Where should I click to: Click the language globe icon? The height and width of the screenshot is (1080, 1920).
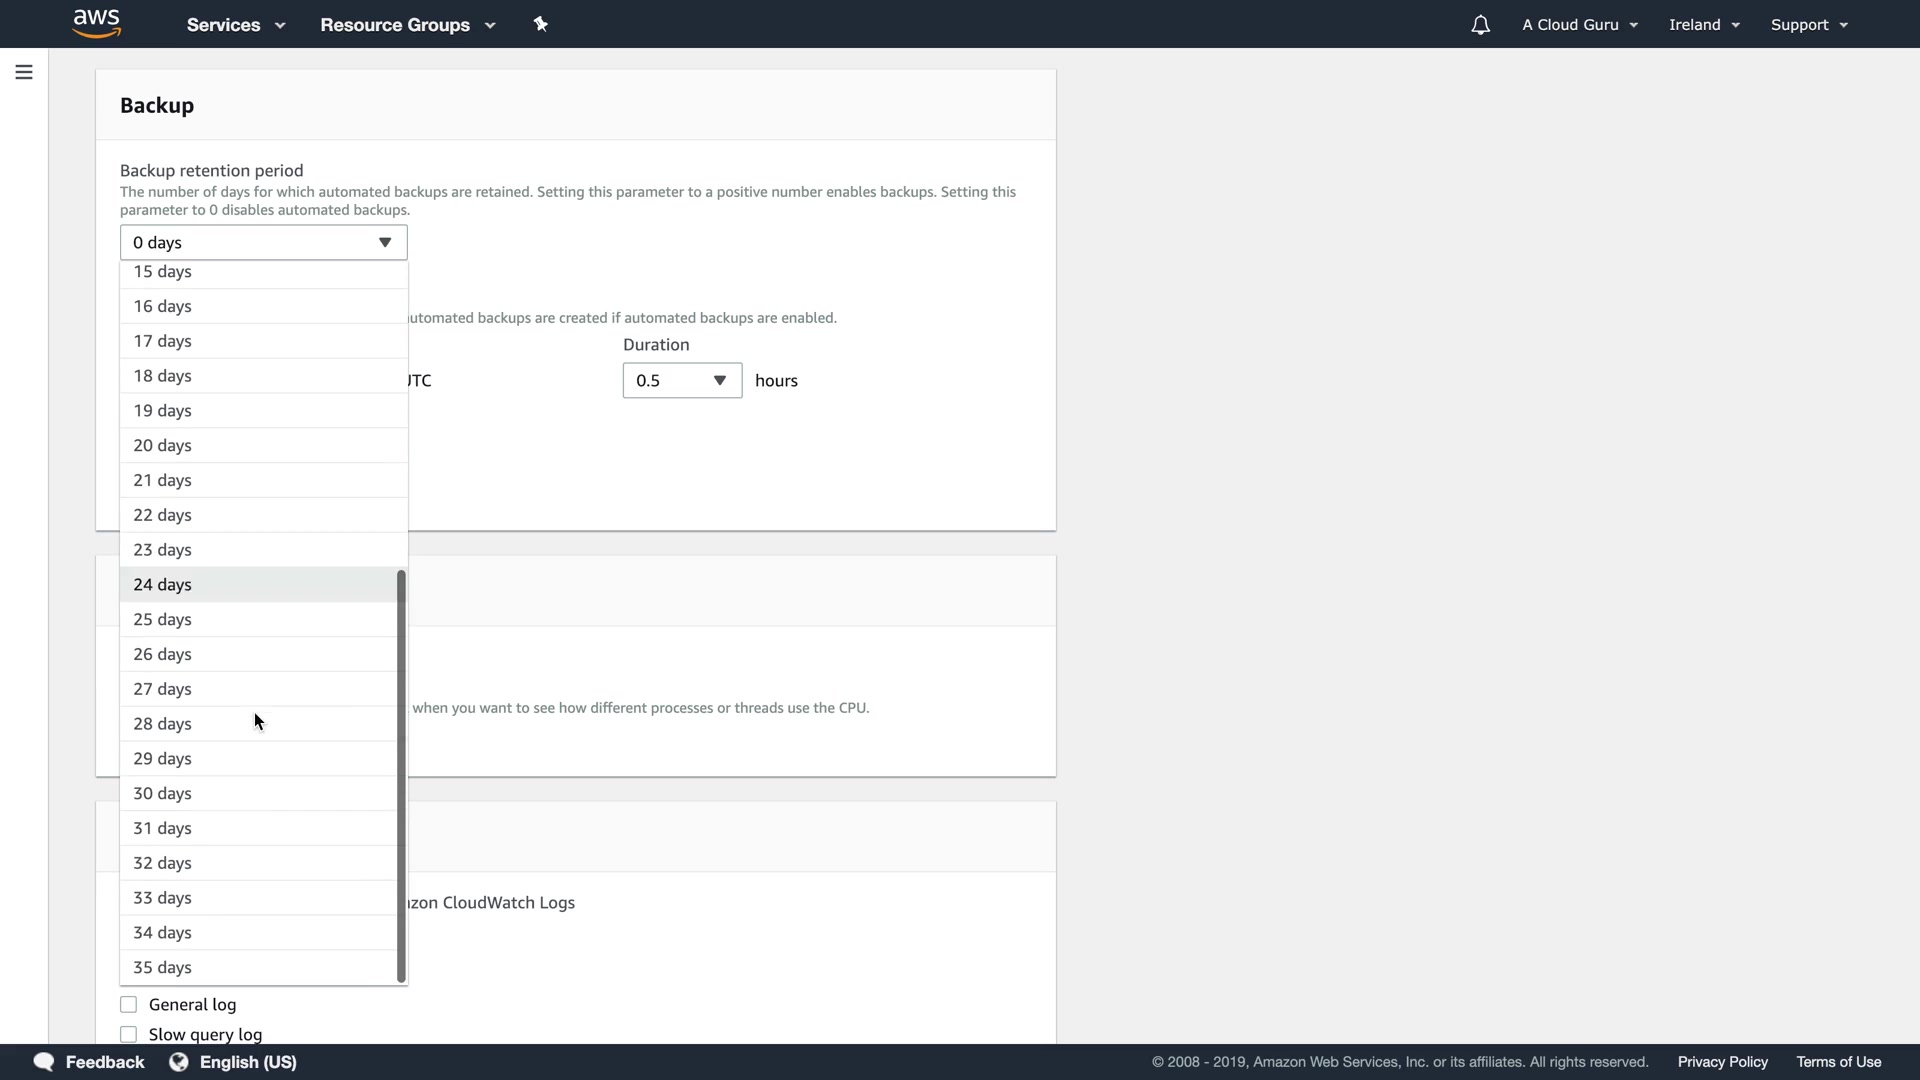[x=179, y=1062]
